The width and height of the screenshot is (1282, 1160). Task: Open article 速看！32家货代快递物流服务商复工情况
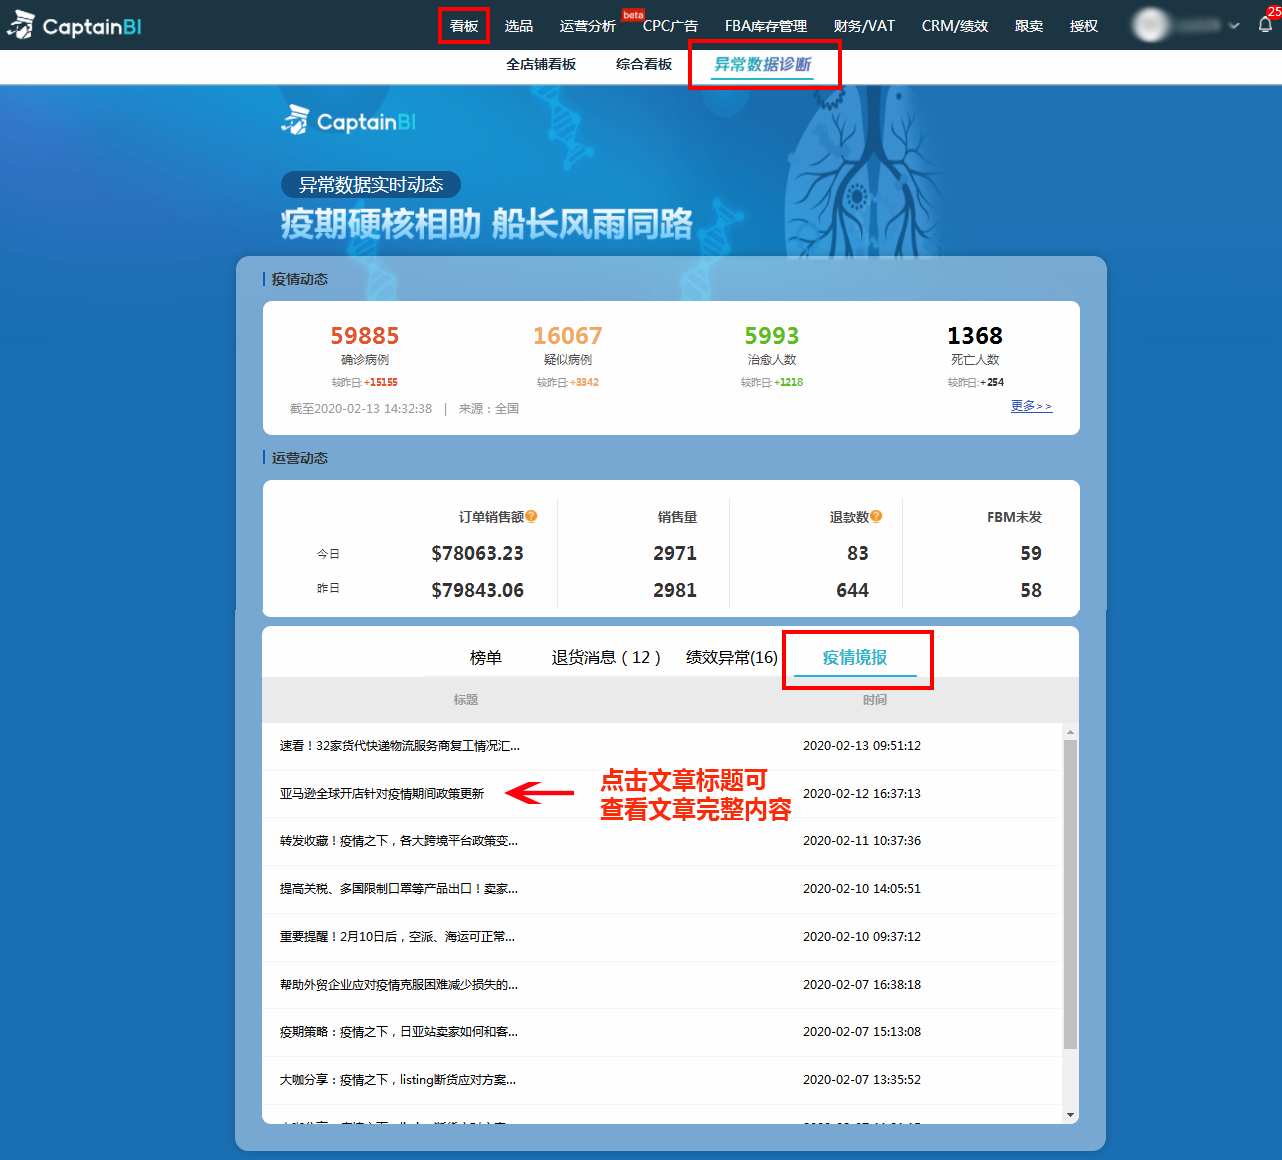(400, 746)
